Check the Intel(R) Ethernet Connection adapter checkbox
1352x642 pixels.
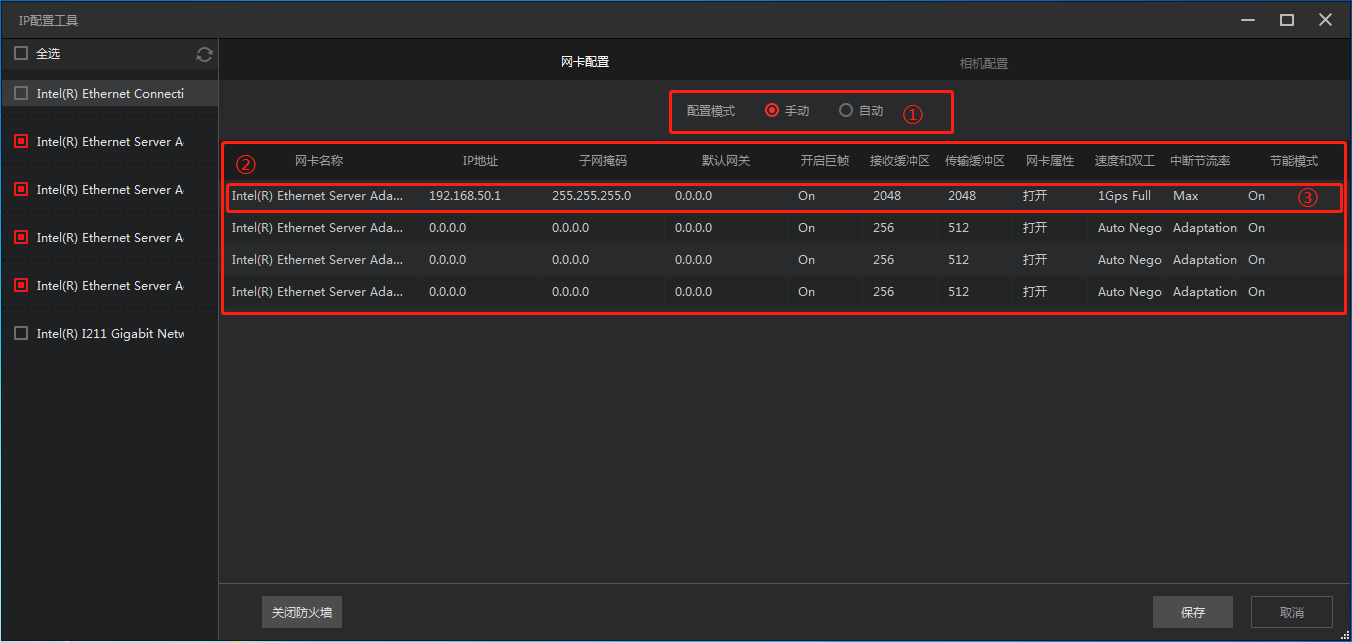(21, 94)
